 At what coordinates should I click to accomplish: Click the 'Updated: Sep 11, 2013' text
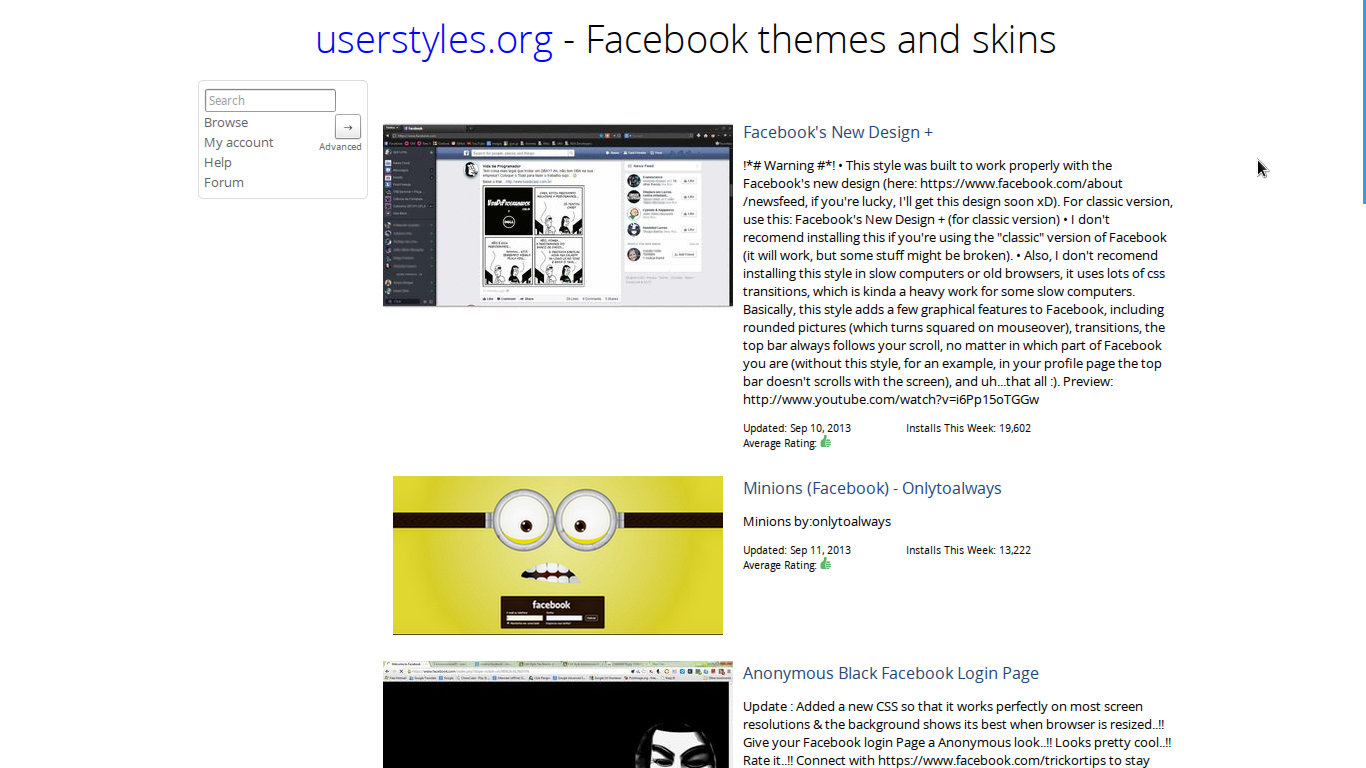(797, 550)
